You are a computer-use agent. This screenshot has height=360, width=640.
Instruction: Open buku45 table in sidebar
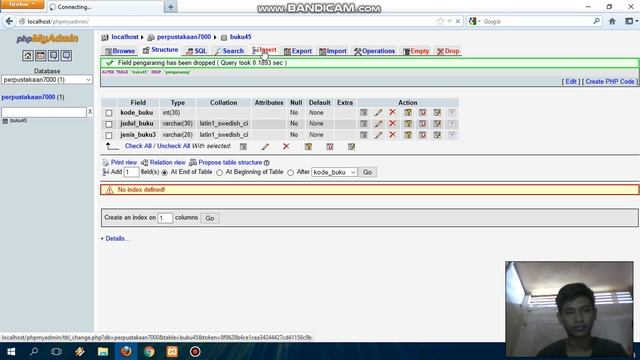tap(18, 121)
